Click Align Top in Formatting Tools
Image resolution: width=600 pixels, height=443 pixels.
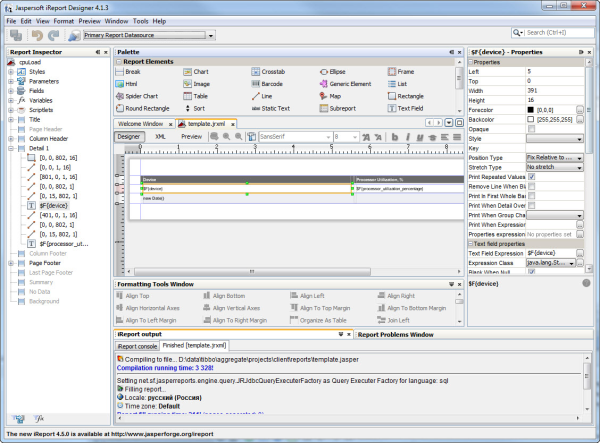click(x=133, y=296)
